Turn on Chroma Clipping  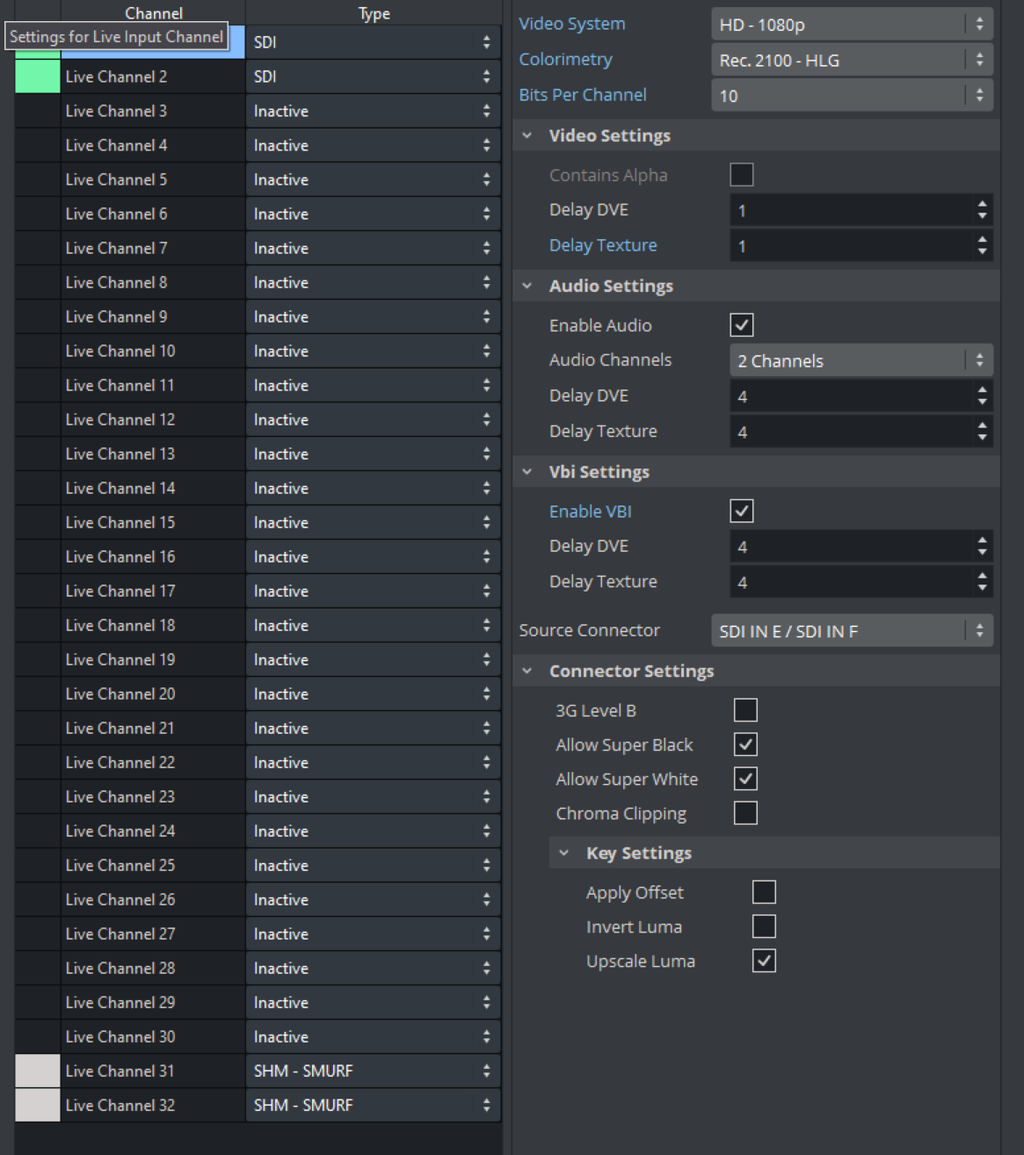click(x=745, y=814)
